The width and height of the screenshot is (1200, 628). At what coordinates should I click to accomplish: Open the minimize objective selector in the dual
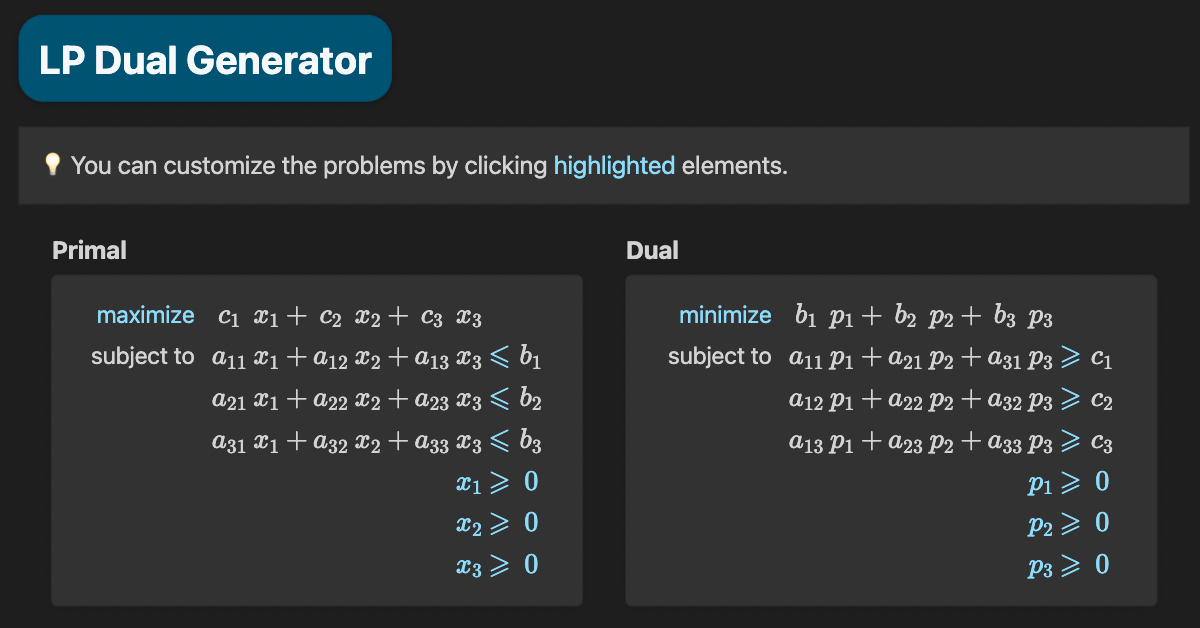click(725, 314)
